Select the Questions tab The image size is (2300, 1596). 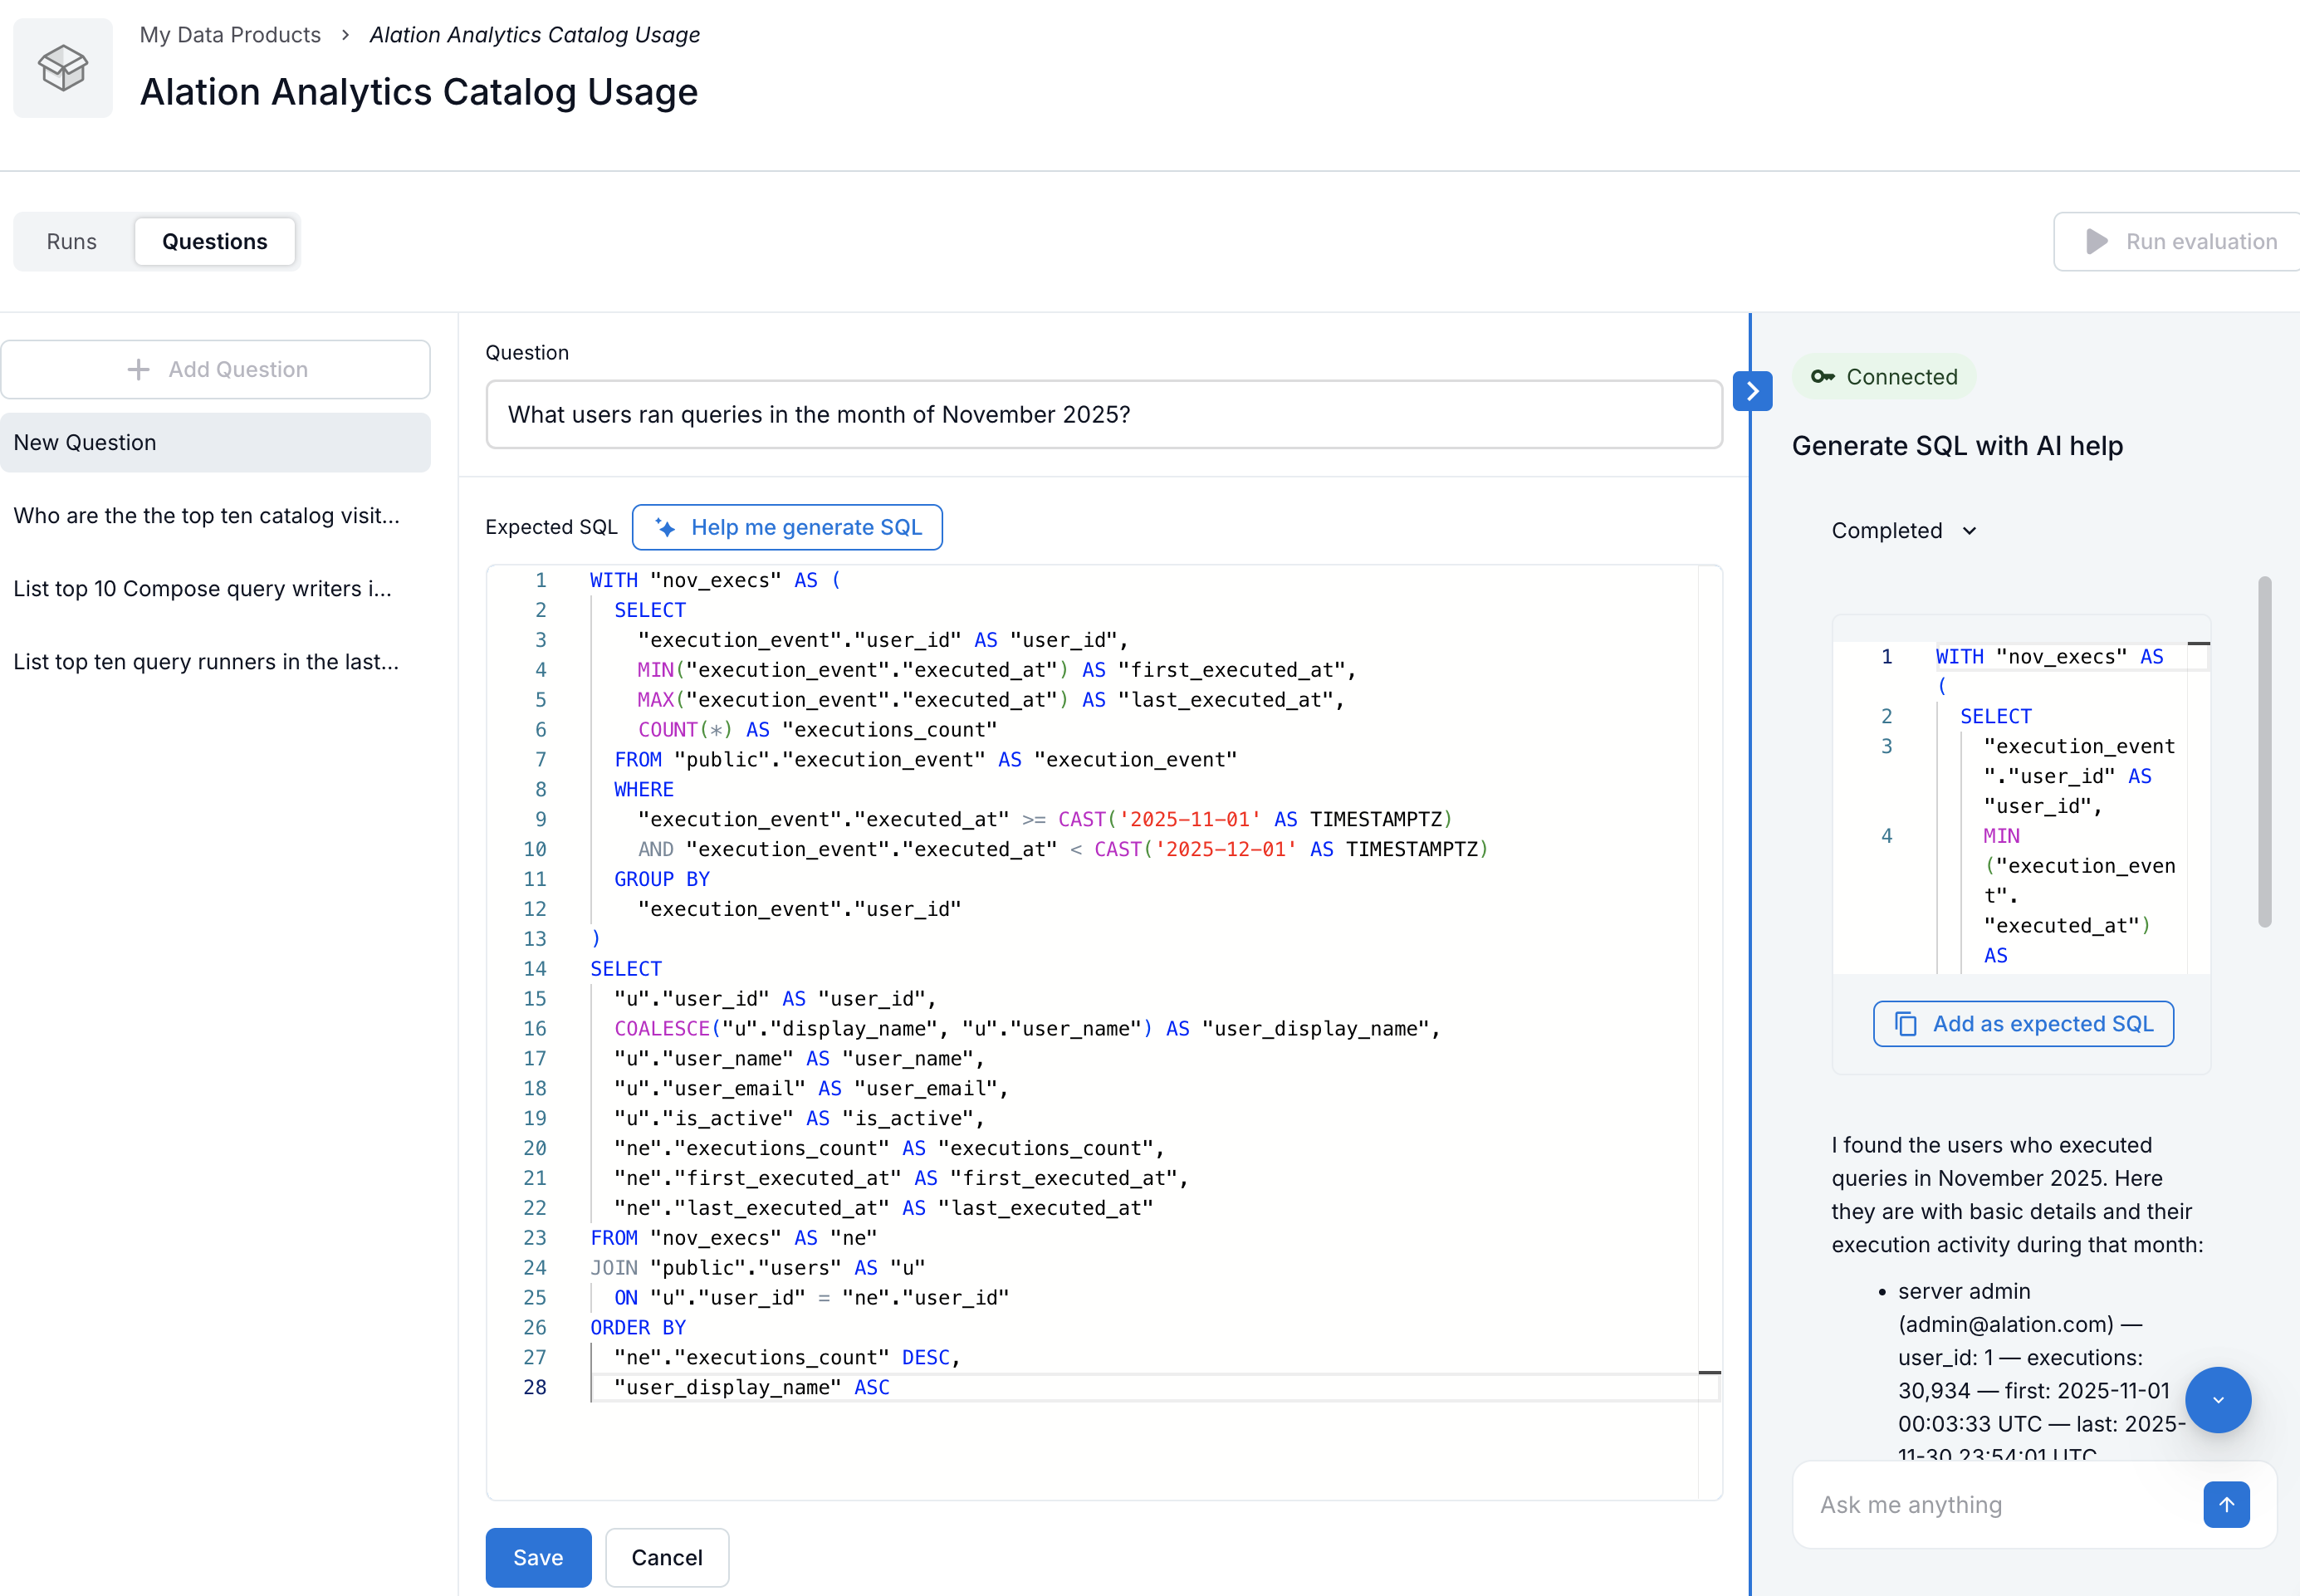pyautogui.click(x=214, y=241)
